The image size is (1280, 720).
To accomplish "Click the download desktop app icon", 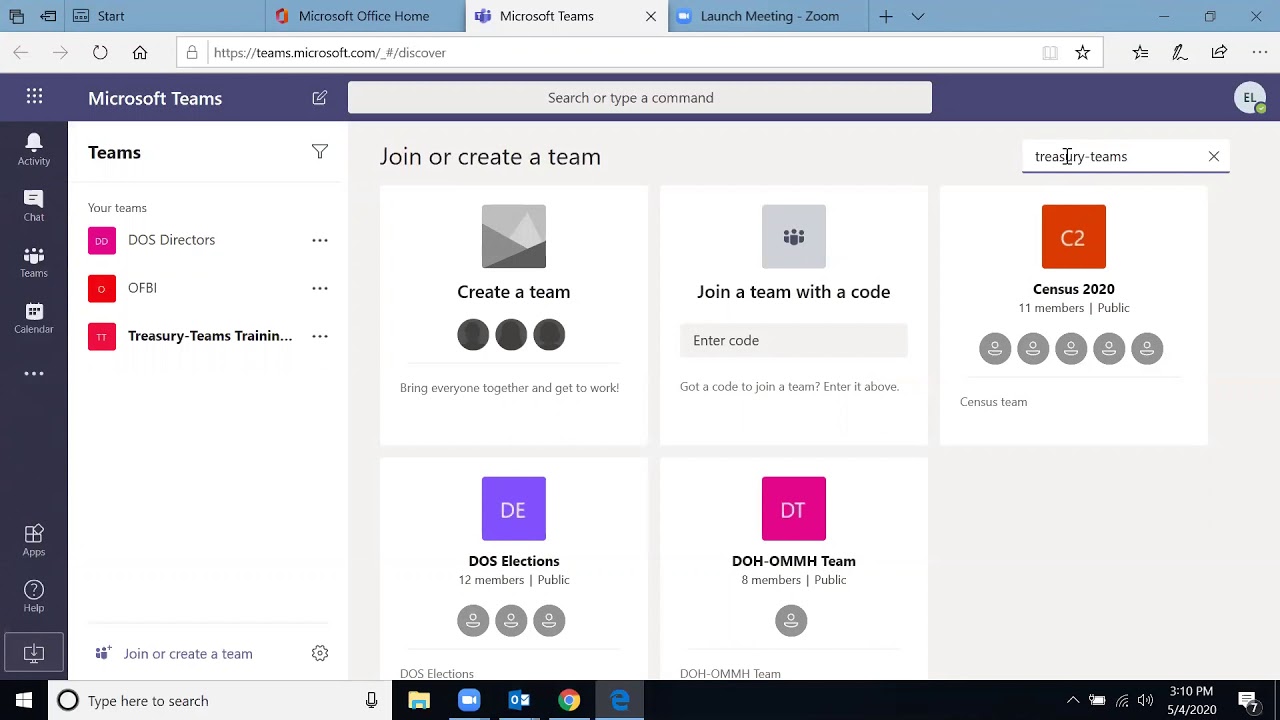I will click(34, 653).
